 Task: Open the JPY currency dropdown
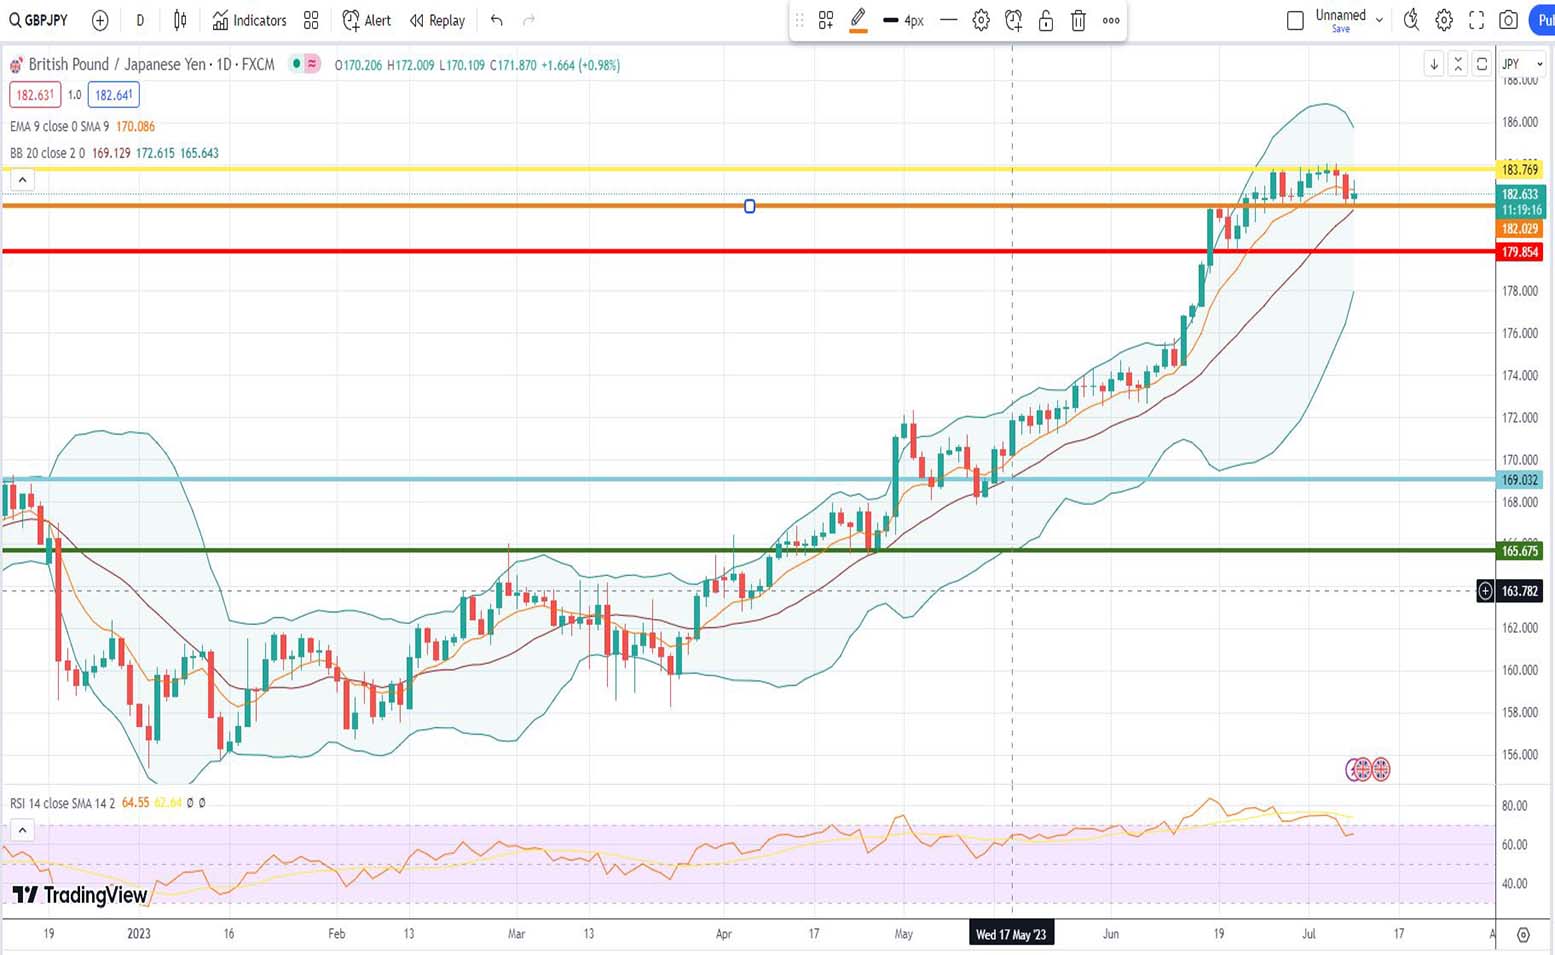pos(1523,64)
